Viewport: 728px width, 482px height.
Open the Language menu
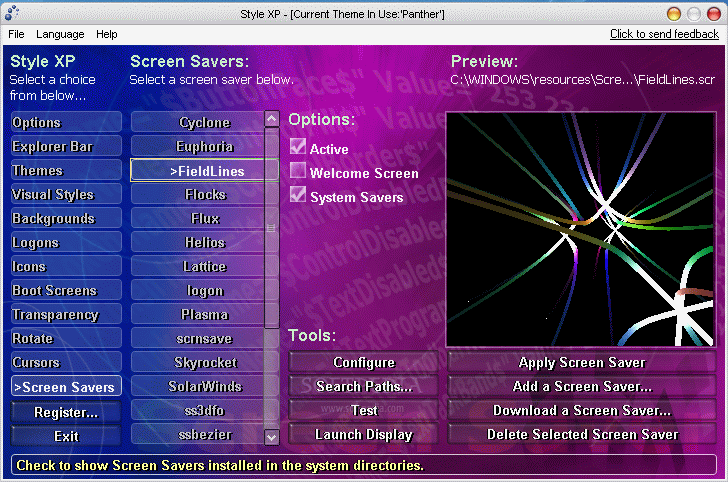[60, 34]
